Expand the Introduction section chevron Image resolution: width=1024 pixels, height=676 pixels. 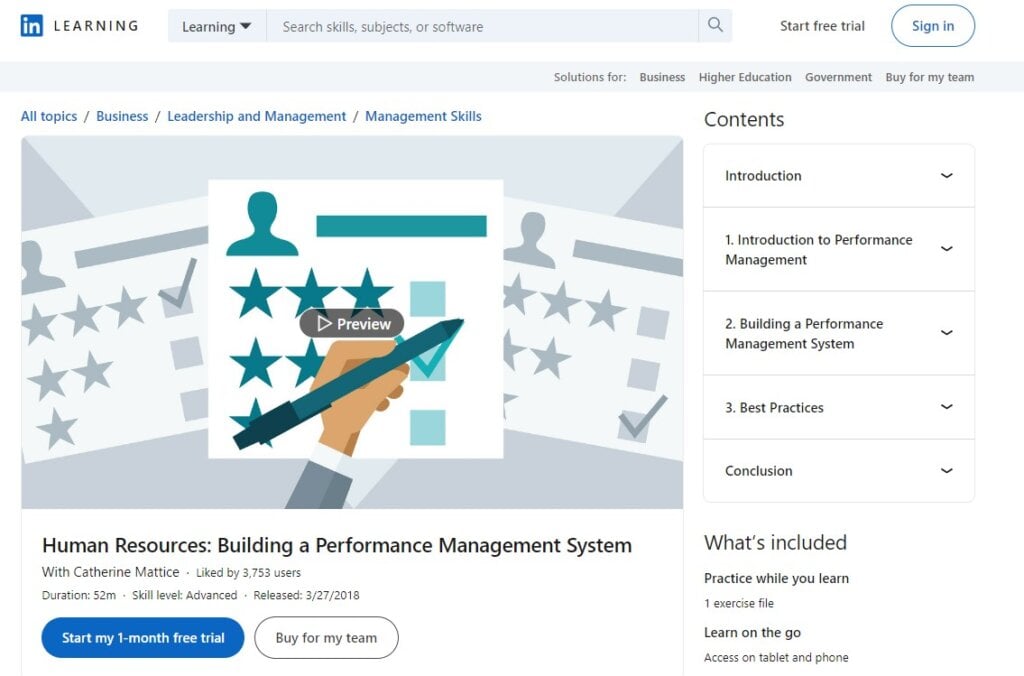point(946,175)
